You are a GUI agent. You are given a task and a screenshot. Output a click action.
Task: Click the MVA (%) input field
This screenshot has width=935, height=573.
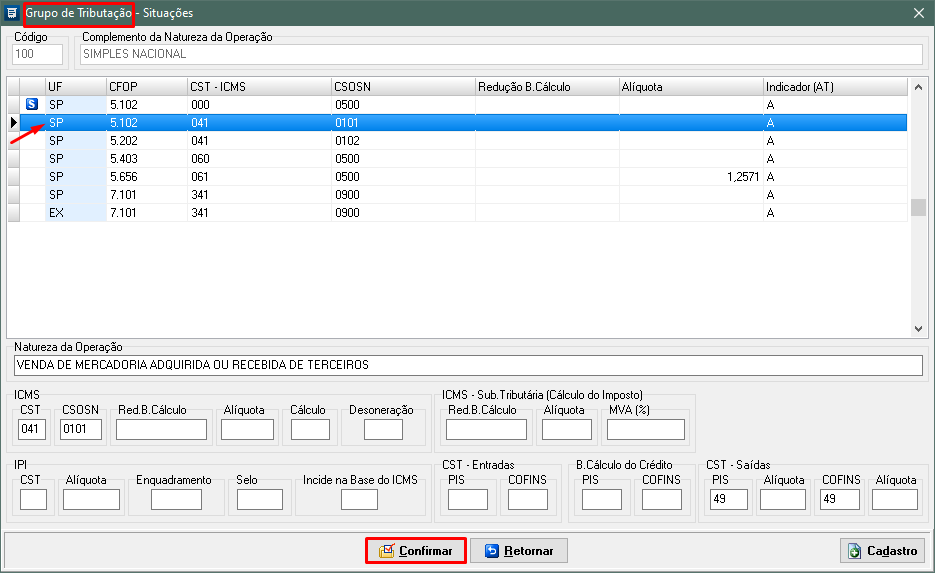tap(645, 430)
